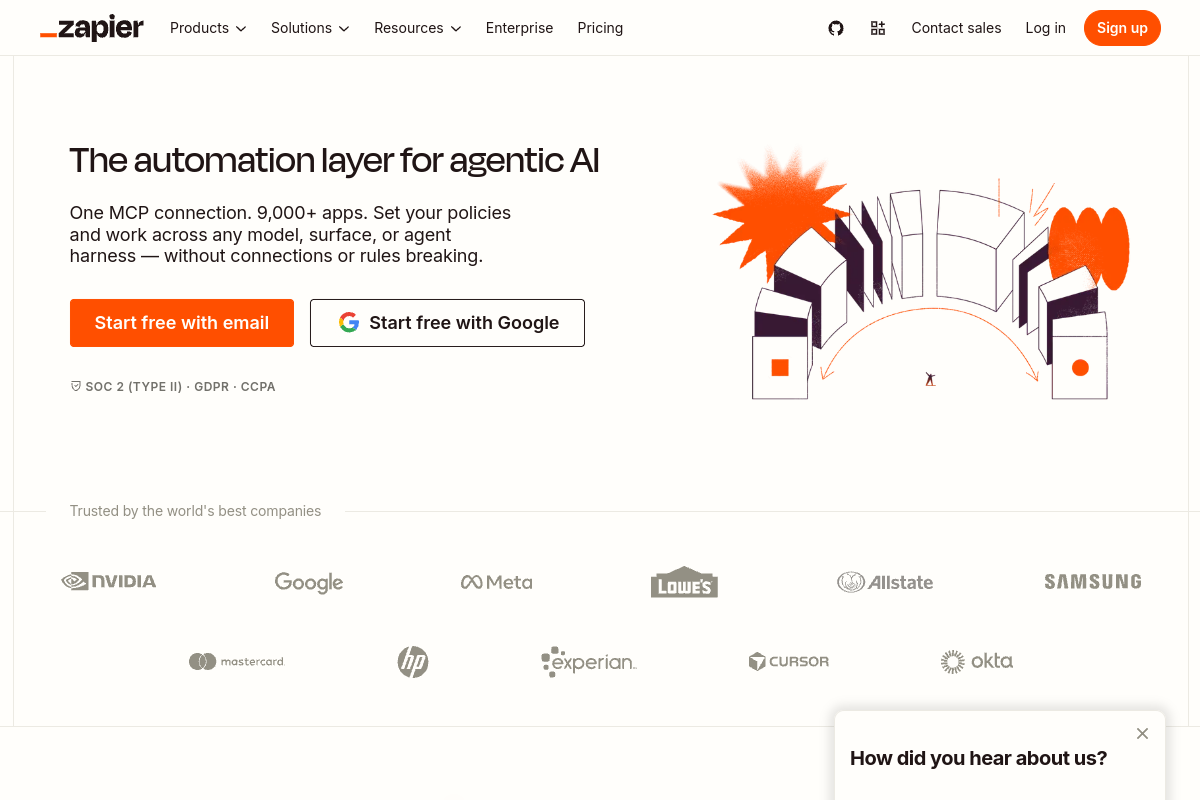Click the Cursor logo
This screenshot has width=1200, height=800.
coord(789,661)
